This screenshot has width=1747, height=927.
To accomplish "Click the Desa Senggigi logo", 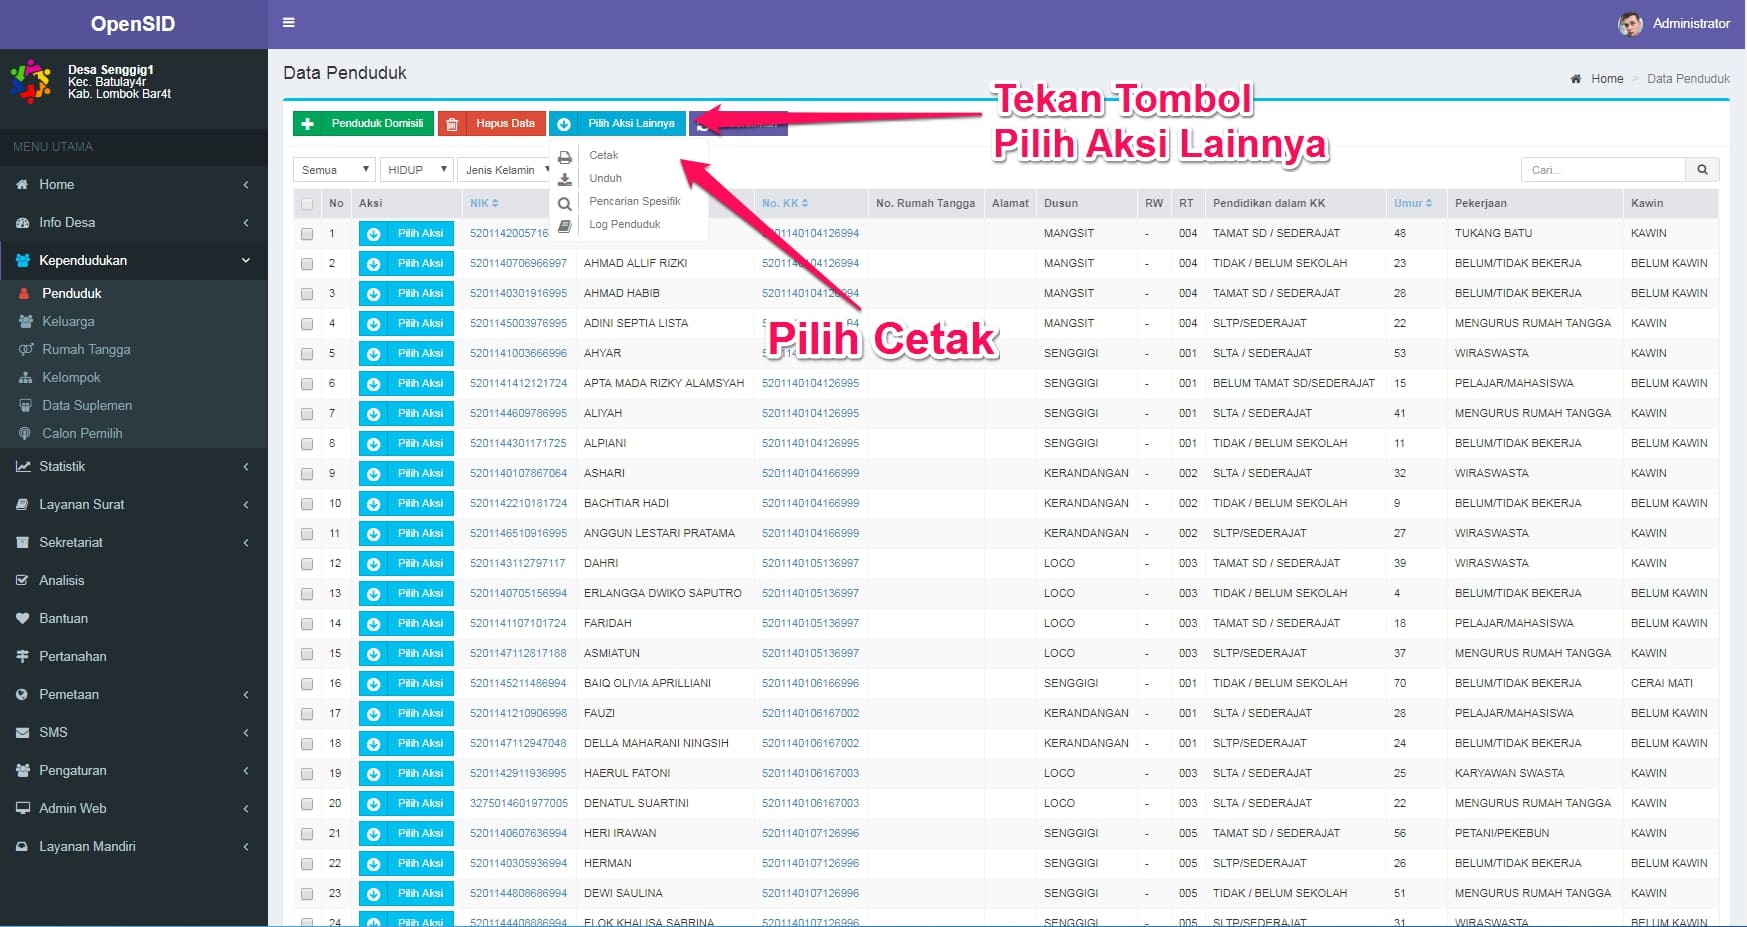I will (31, 81).
